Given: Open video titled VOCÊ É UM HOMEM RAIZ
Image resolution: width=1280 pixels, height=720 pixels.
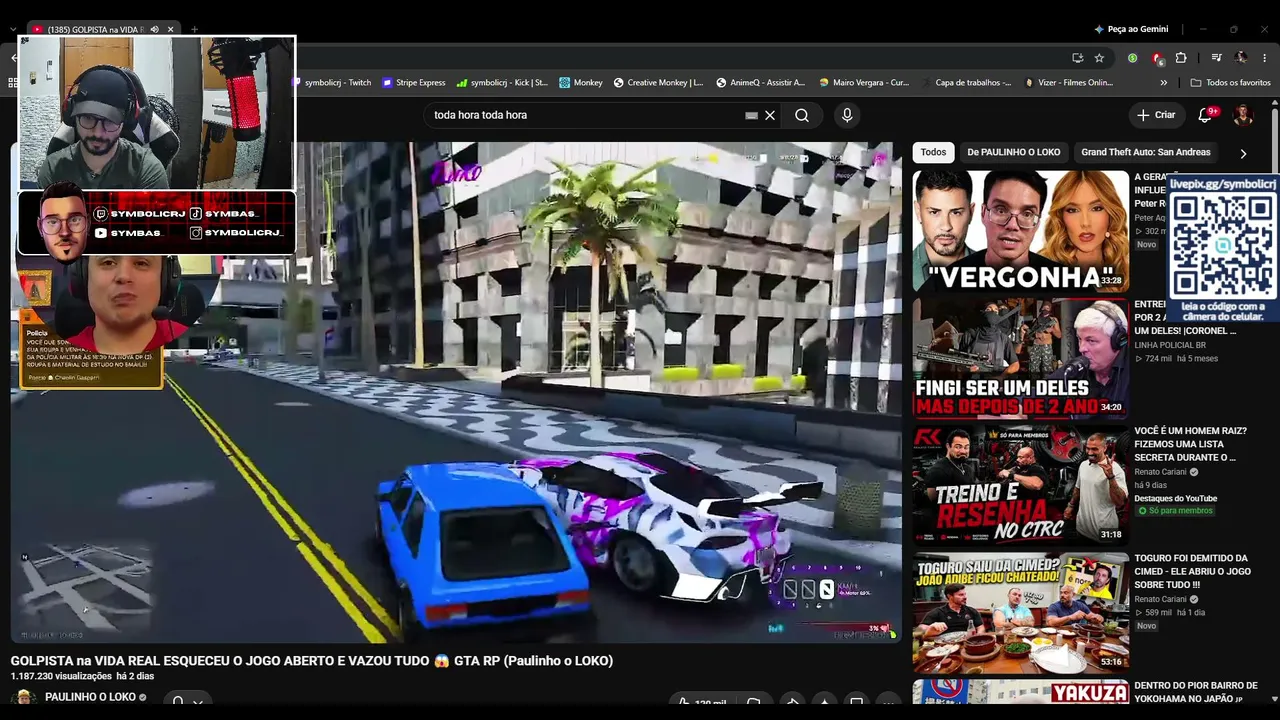Looking at the screenshot, I should (x=1191, y=444).
